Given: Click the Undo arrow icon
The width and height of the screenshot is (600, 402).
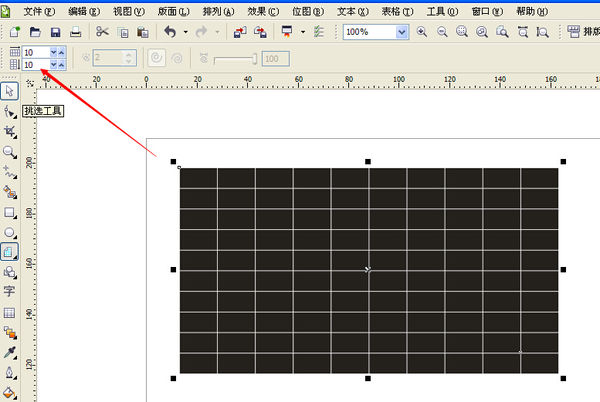Looking at the screenshot, I should pos(170,32).
